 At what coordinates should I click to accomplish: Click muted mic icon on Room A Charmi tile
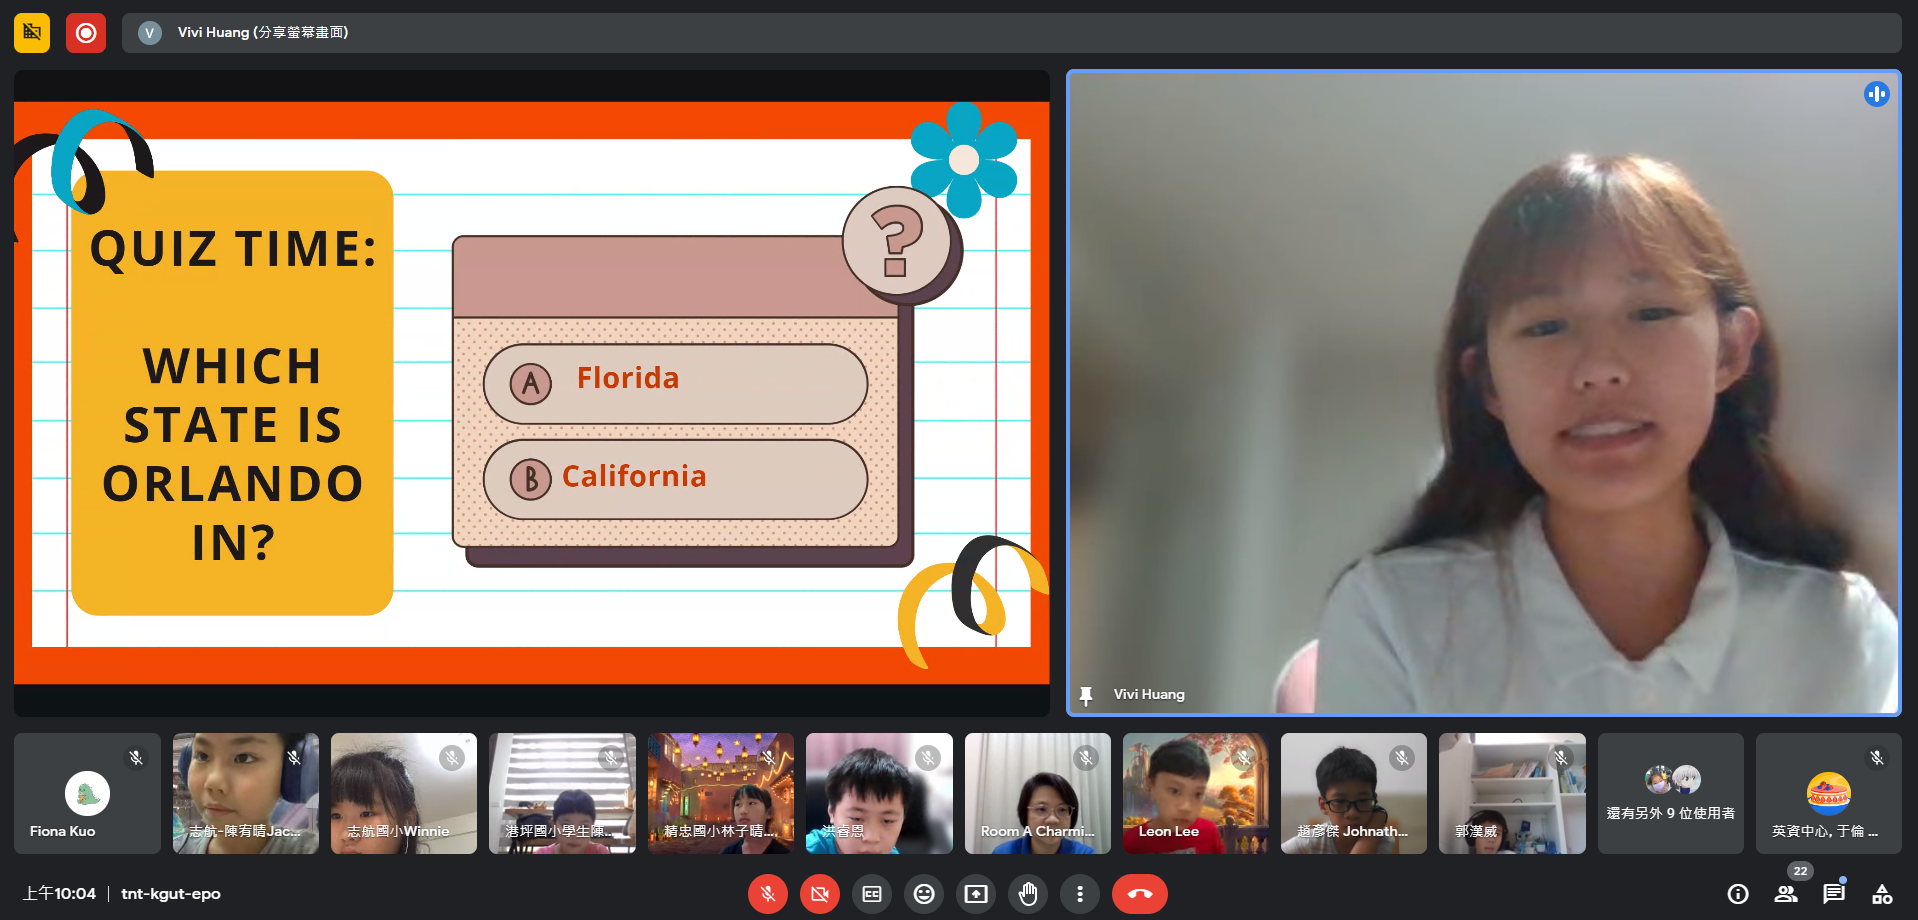[x=1086, y=758]
